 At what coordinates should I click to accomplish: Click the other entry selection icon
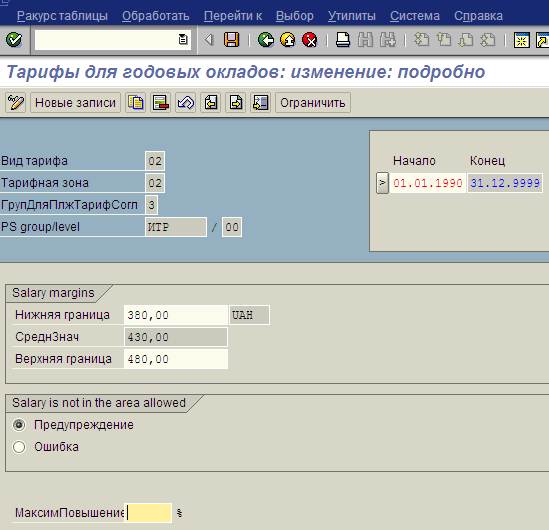point(260,103)
